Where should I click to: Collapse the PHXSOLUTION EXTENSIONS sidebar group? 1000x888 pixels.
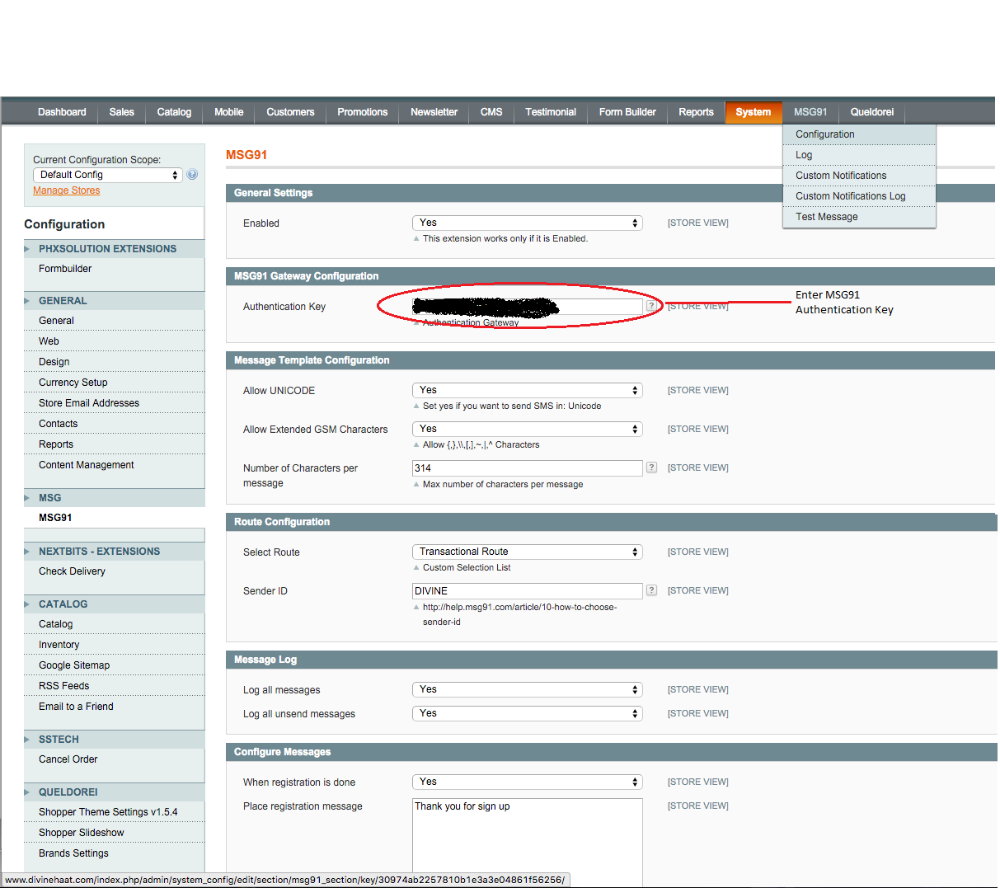[114, 249]
